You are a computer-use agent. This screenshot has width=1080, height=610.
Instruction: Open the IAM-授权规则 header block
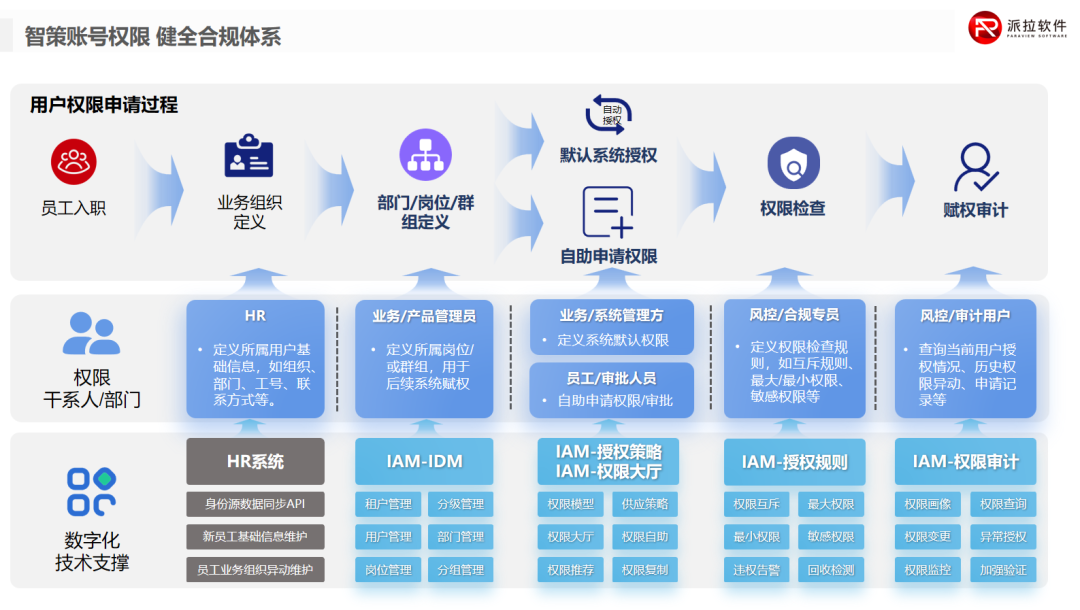tap(794, 461)
